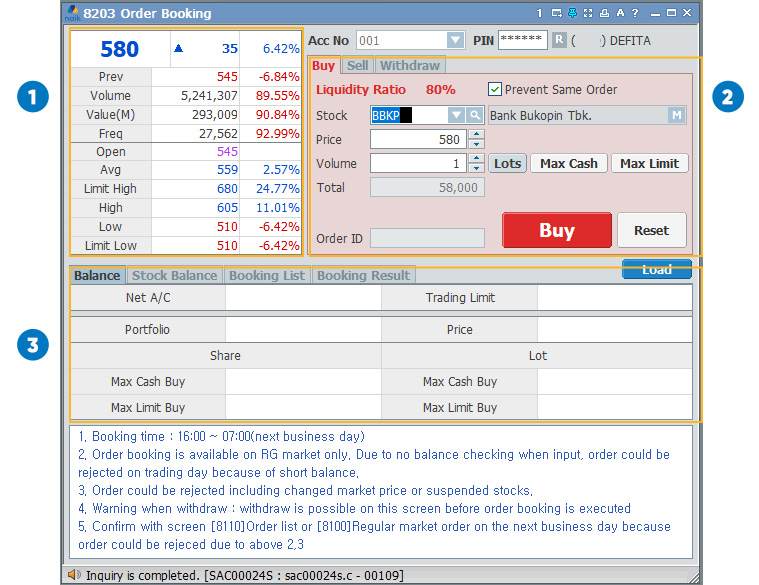Increase the Price using up stepper arrow
This screenshot has width=759, height=585.
476,135
